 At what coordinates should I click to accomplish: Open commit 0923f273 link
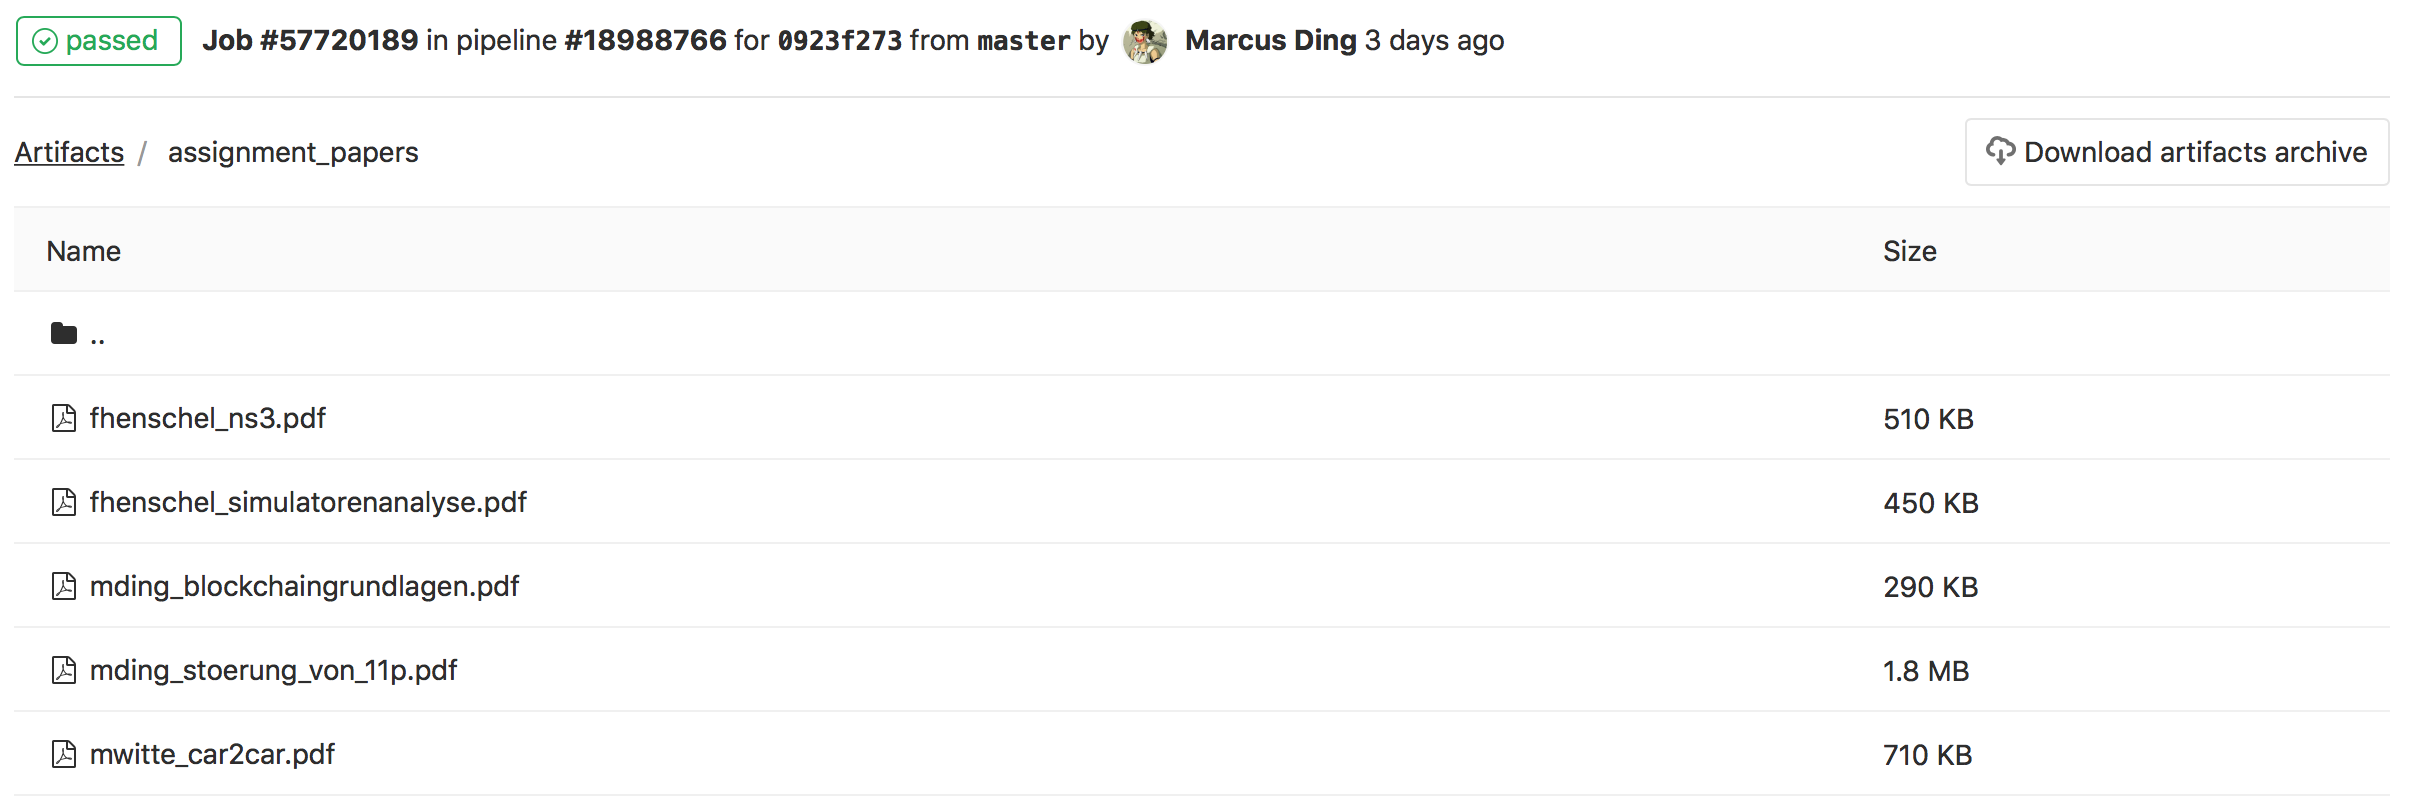click(x=839, y=41)
